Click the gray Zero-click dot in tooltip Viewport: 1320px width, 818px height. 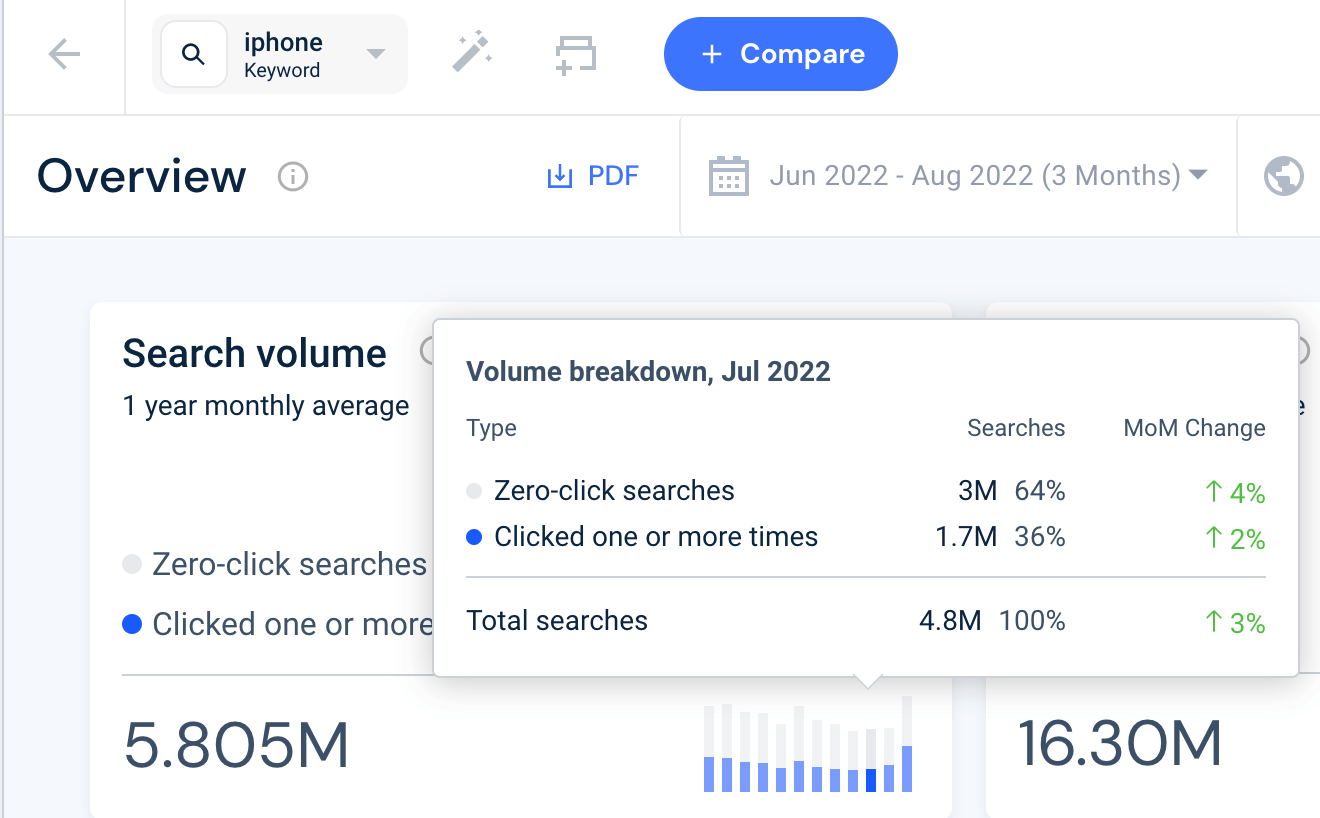475,491
